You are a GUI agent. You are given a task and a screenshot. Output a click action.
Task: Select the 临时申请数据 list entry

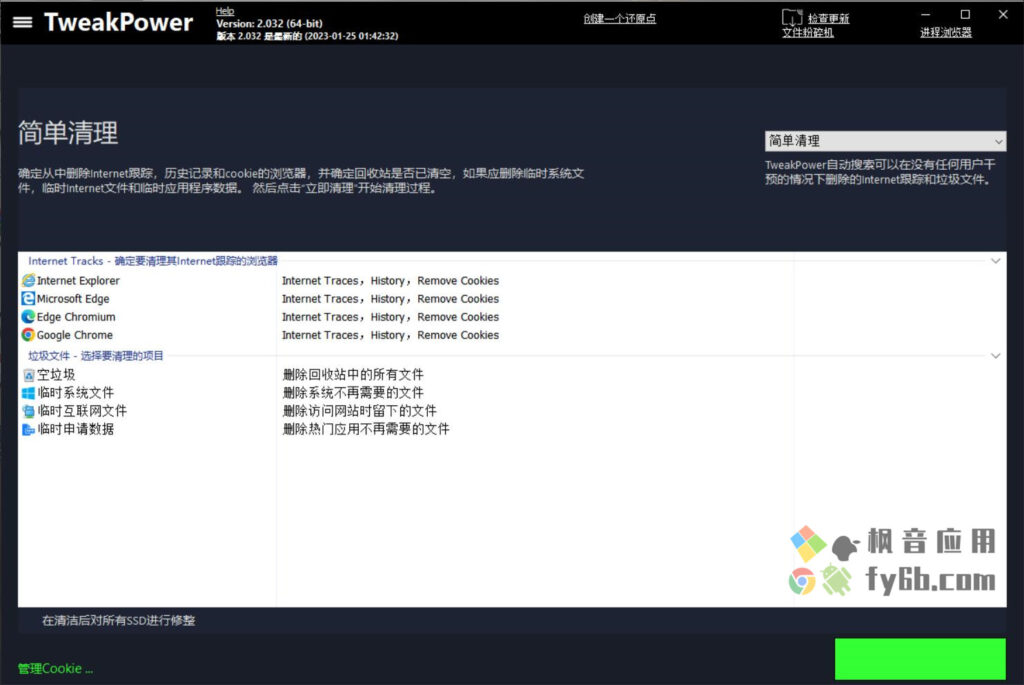[x=76, y=430]
